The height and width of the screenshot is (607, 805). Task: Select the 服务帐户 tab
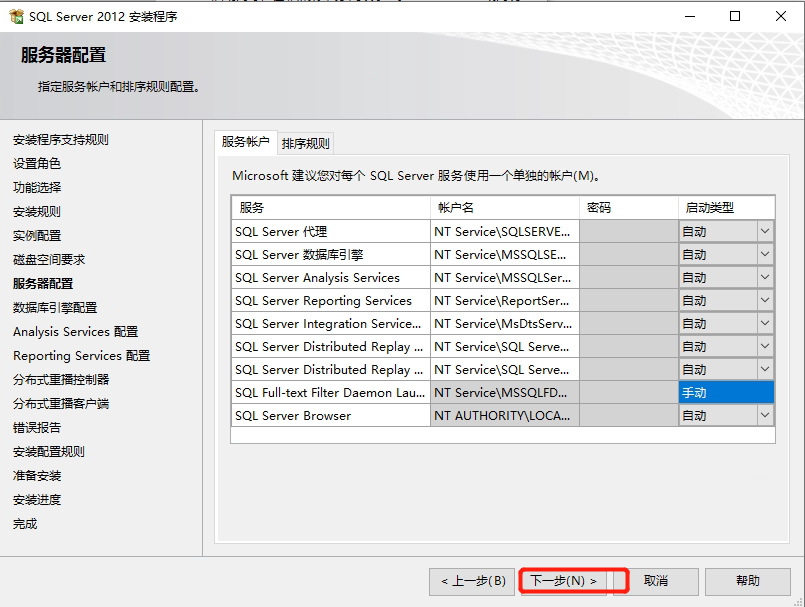[246, 142]
